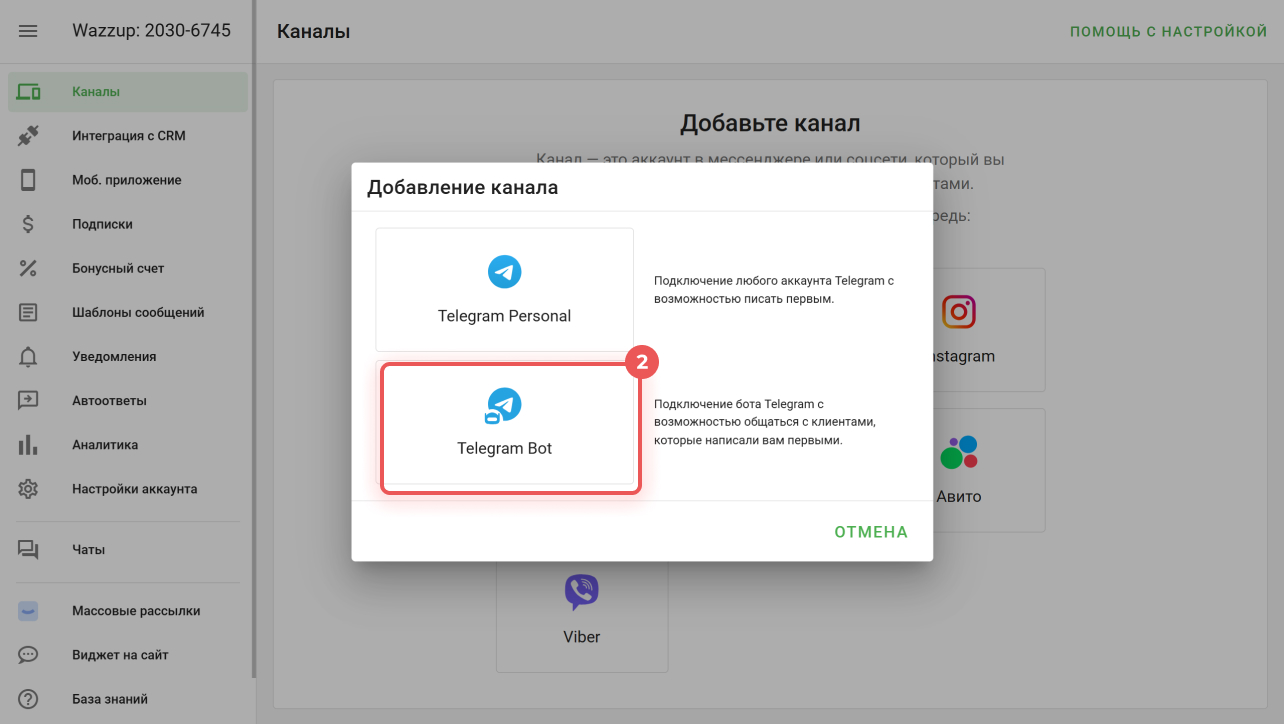Open the hamburger menu icon
This screenshot has width=1284, height=724.
coord(28,31)
